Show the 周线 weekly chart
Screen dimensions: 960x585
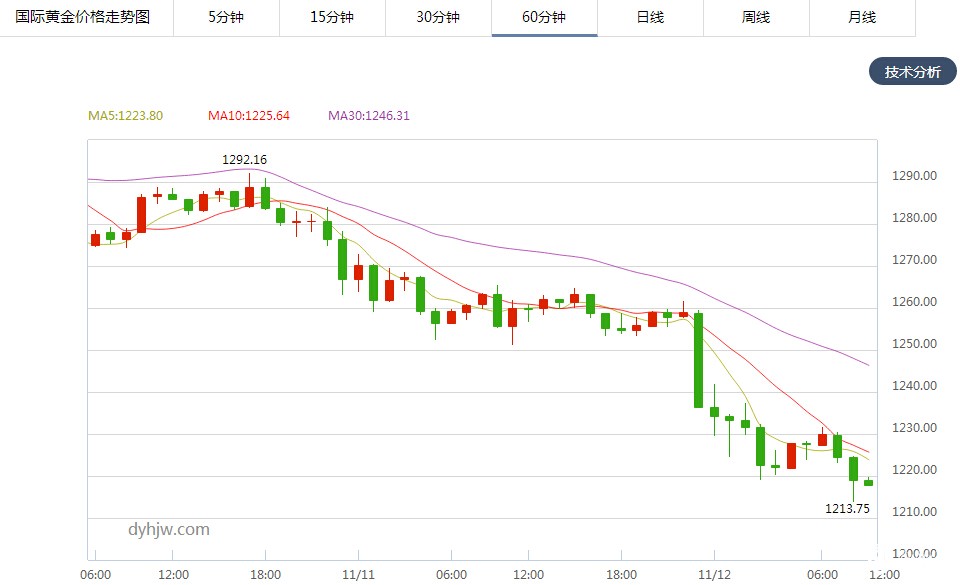tap(756, 17)
